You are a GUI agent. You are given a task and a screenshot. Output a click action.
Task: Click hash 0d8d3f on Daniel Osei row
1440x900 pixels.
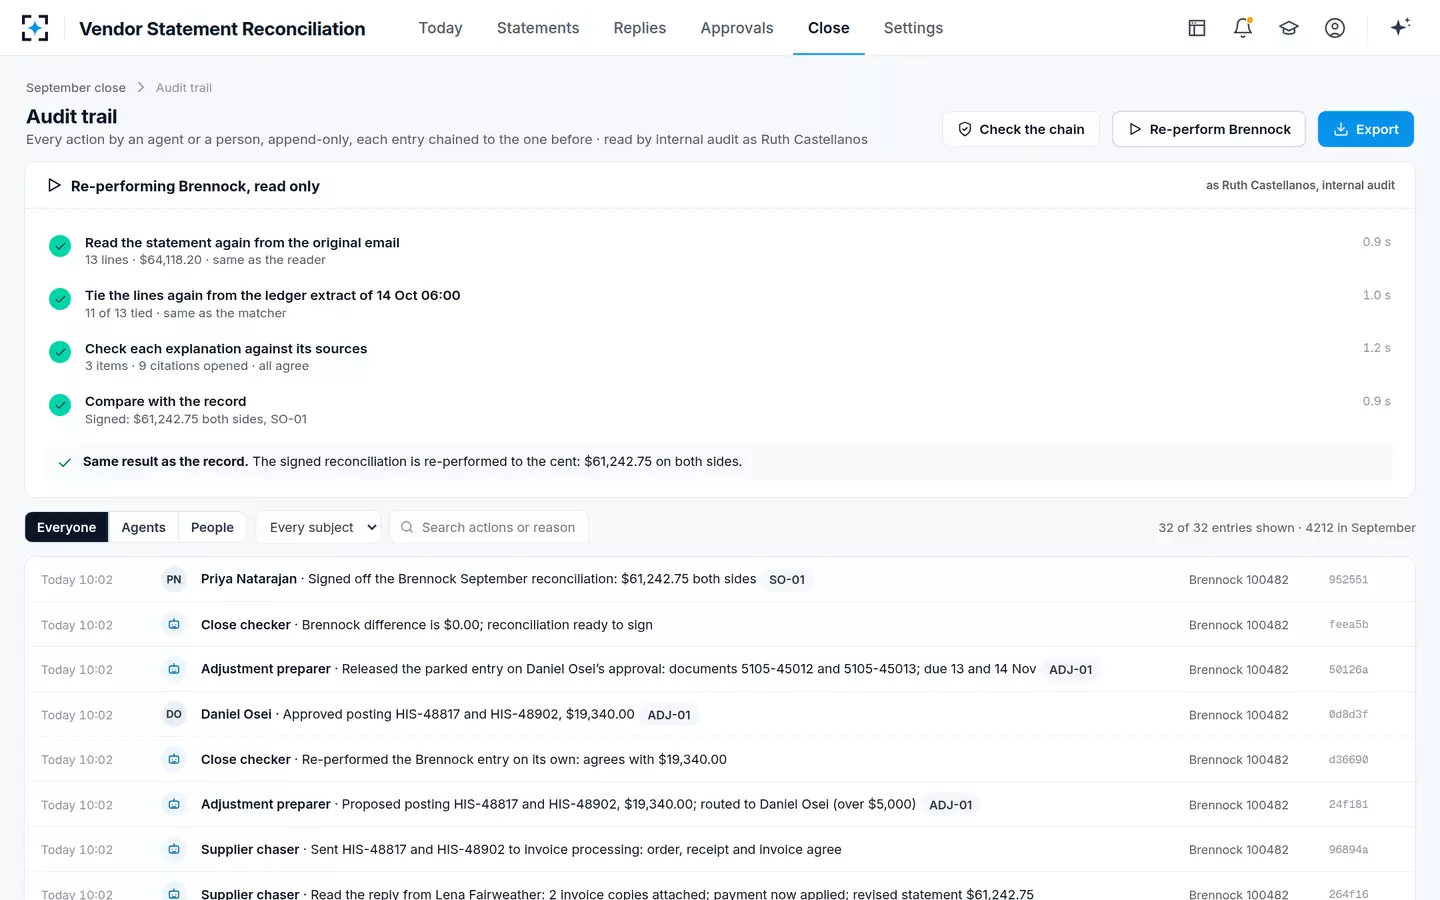[x=1348, y=715]
